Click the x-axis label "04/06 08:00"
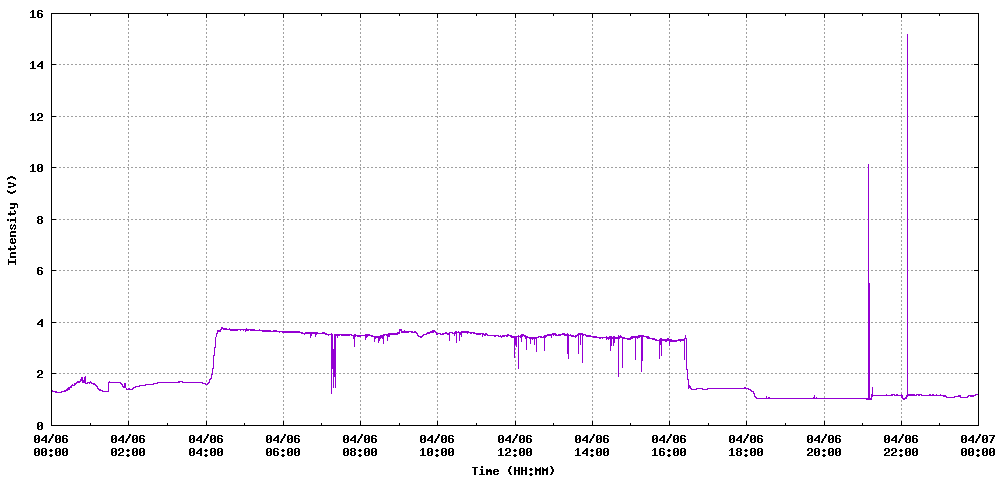 click(360, 446)
